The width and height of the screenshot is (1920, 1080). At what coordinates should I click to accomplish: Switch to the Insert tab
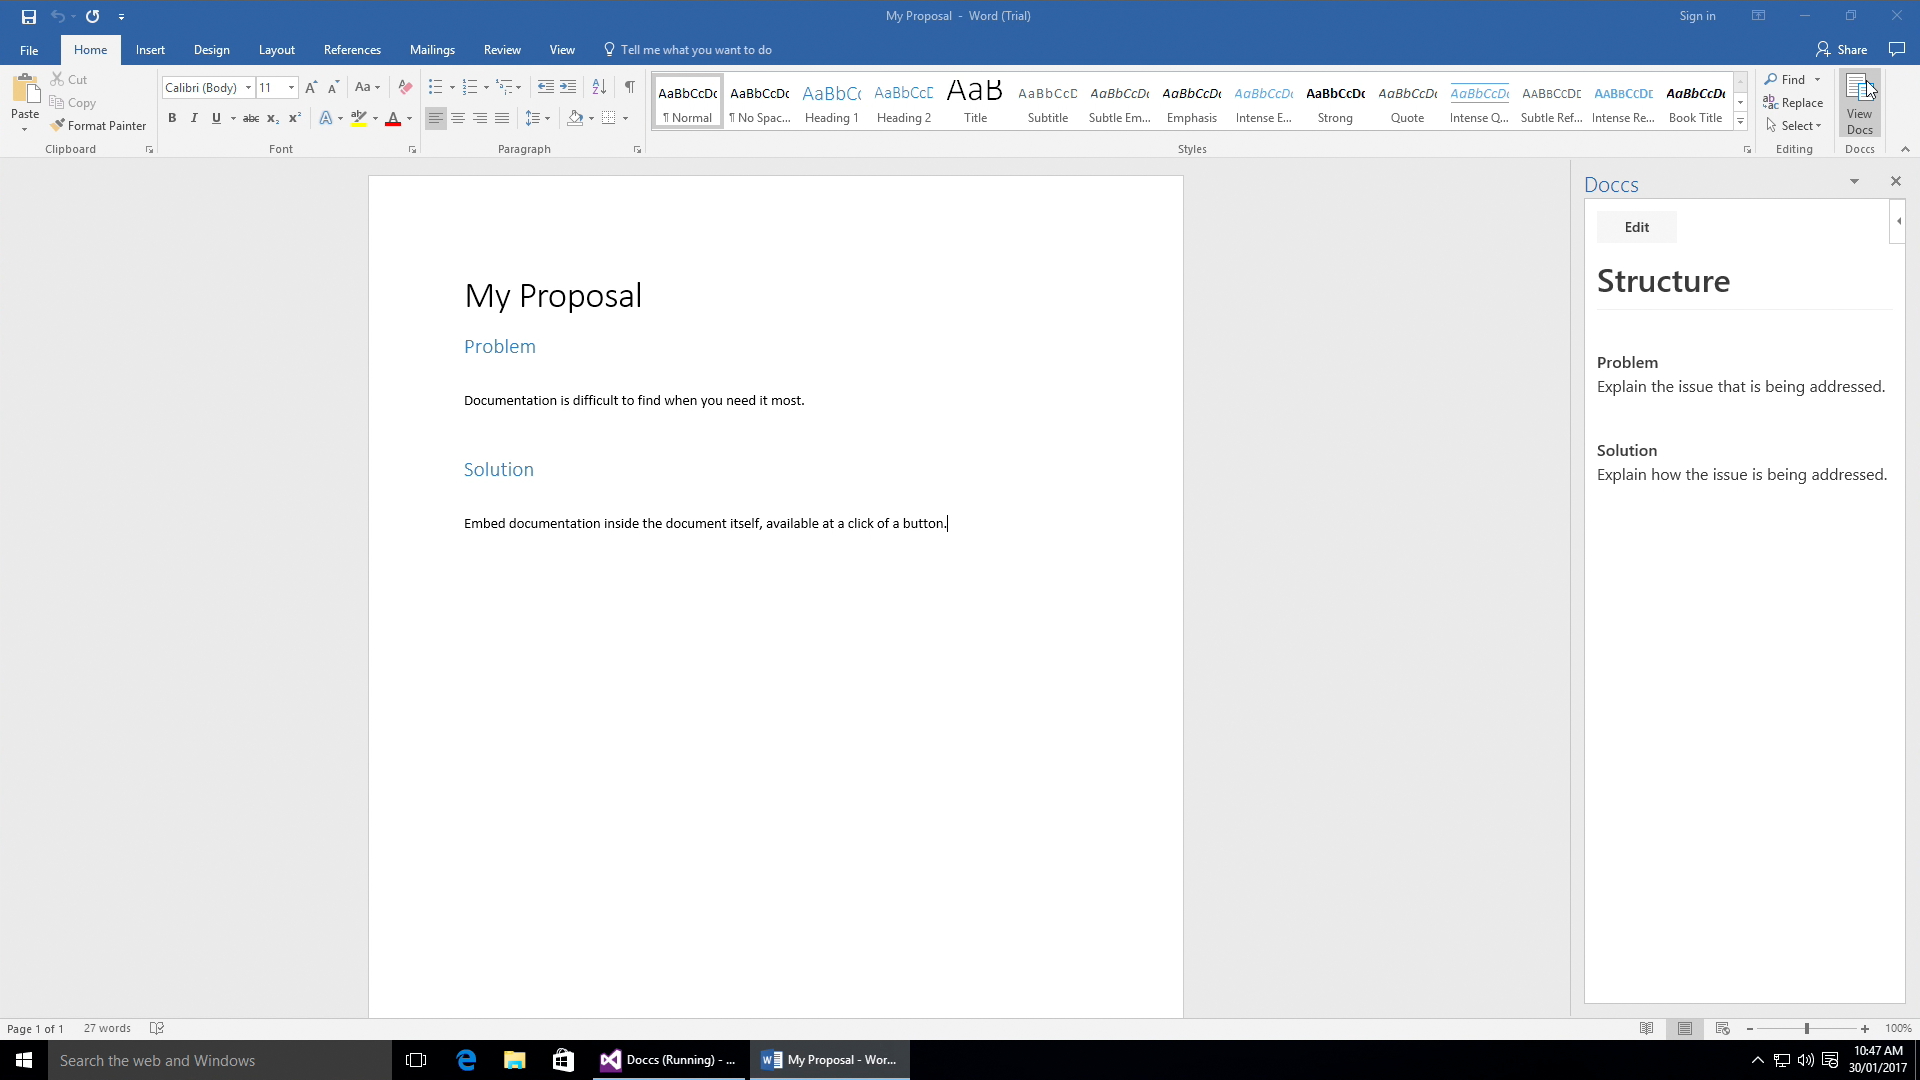[150, 50]
